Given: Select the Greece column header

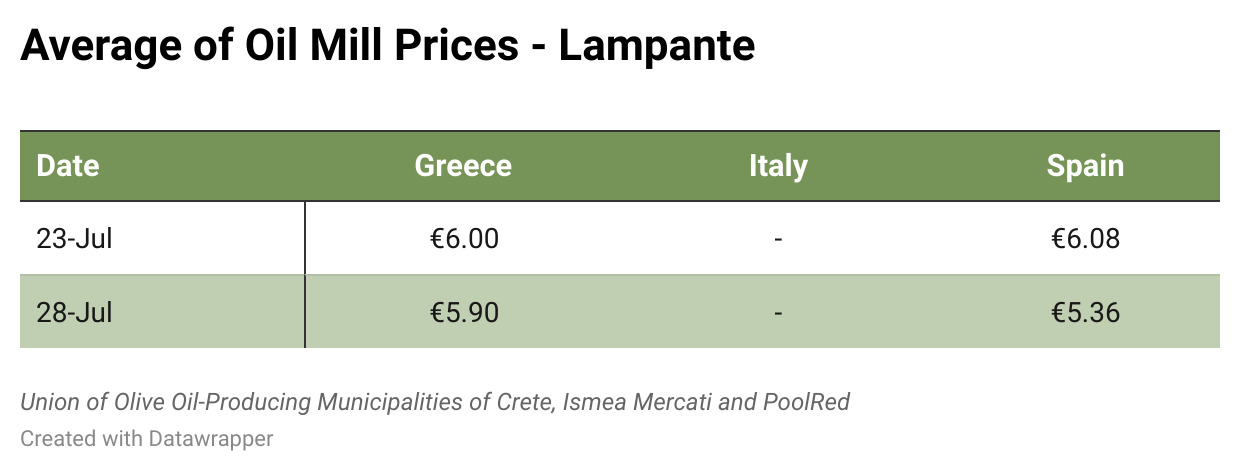Looking at the screenshot, I should [x=463, y=166].
